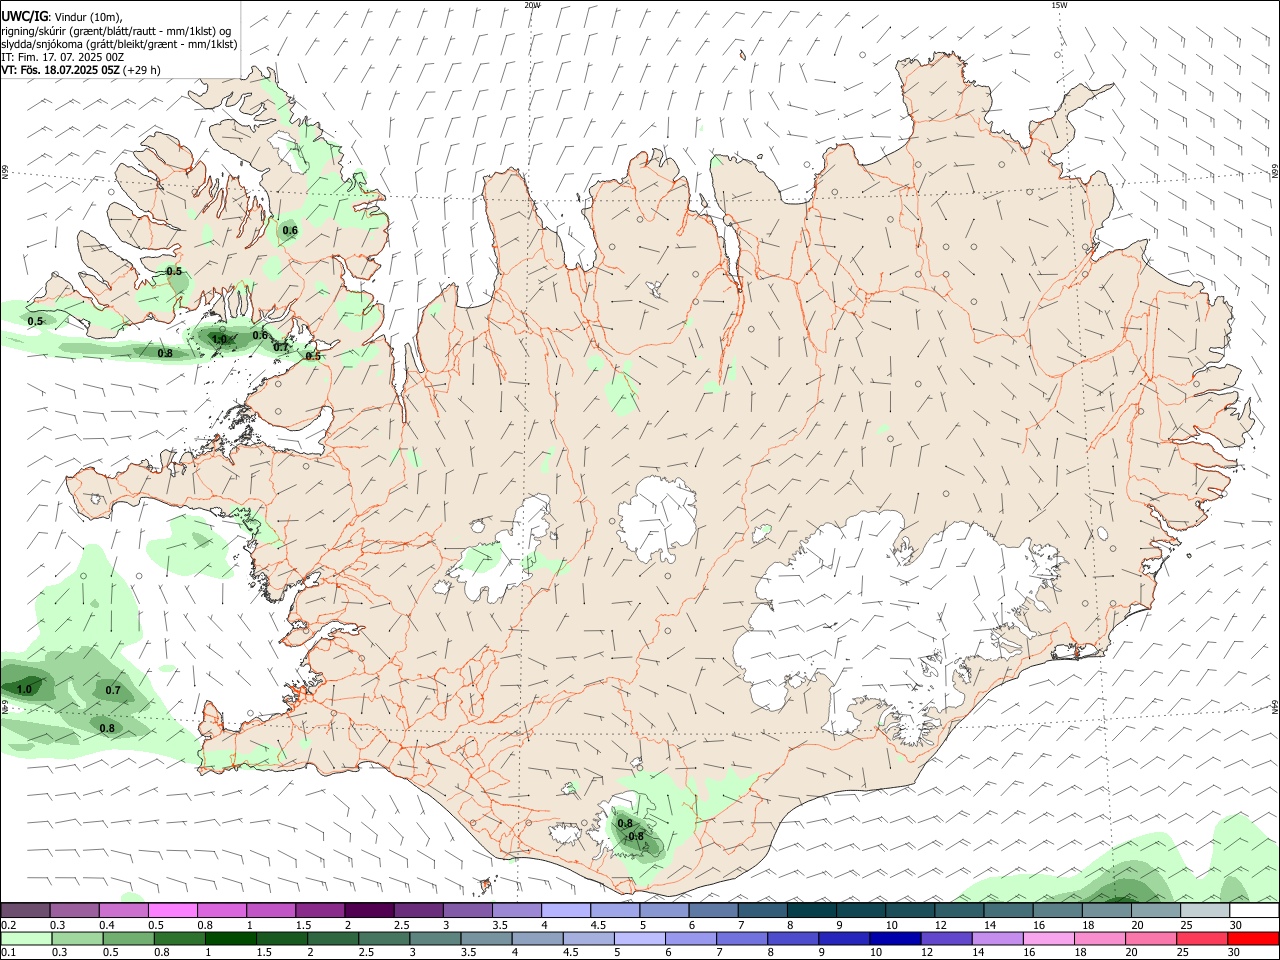Screen dimensions: 1280x960
Task: Click the bright red swatch in the lower legend row
Action: tap(1254, 938)
